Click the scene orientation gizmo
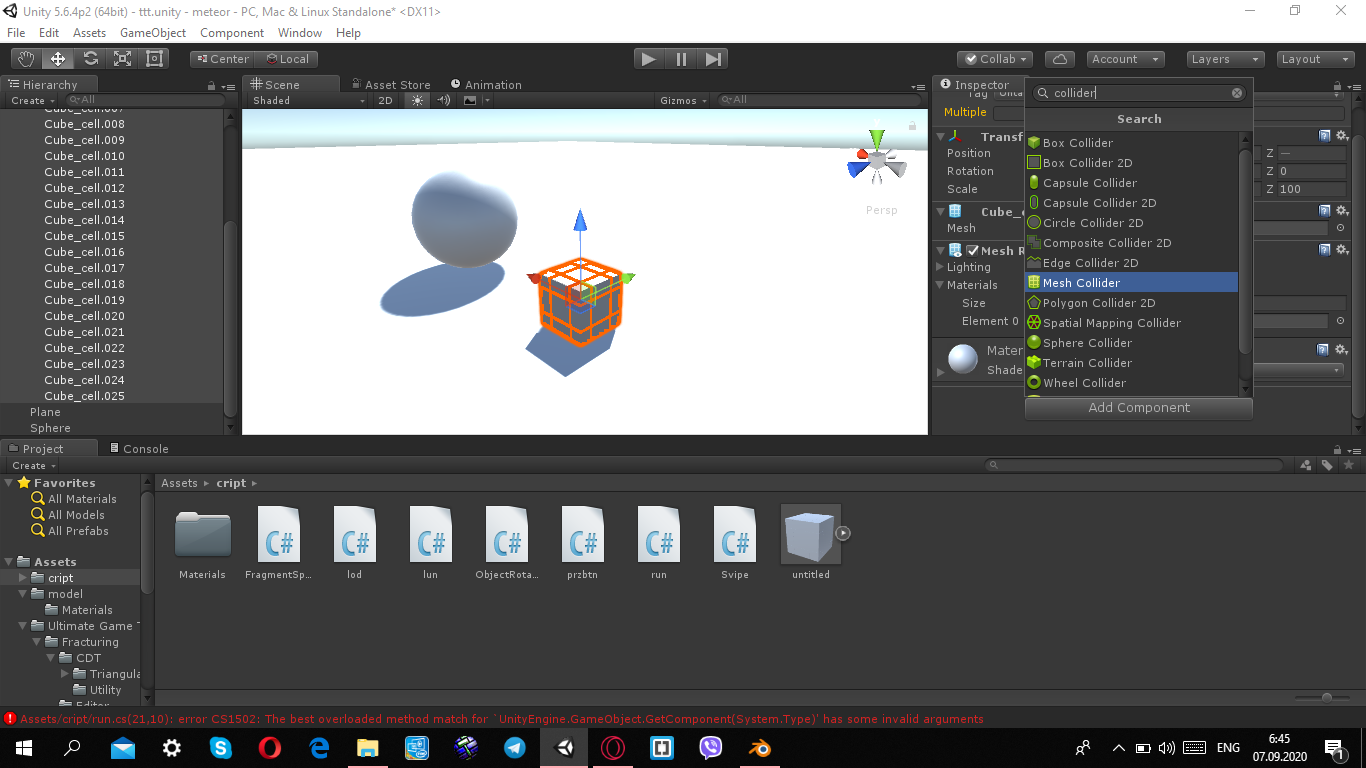This screenshot has width=1366, height=768. pyautogui.click(x=876, y=159)
